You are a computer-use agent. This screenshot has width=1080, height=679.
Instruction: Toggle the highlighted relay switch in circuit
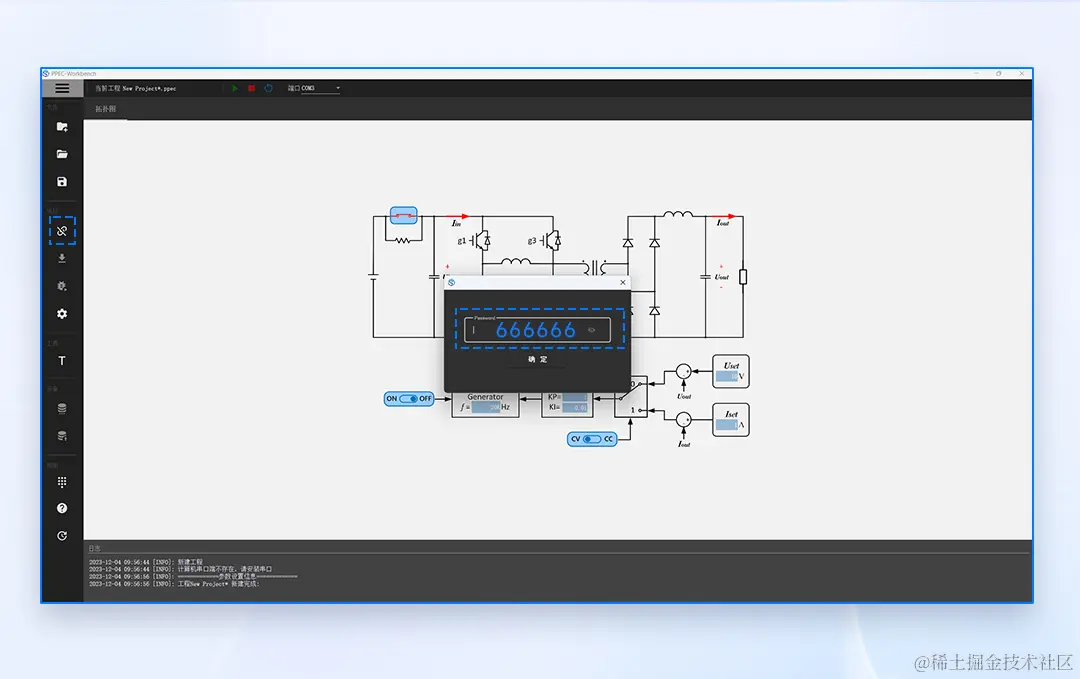[x=404, y=216]
